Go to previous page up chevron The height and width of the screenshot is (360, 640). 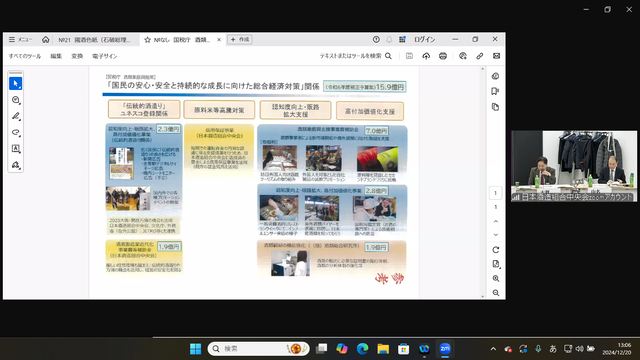(x=496, y=221)
